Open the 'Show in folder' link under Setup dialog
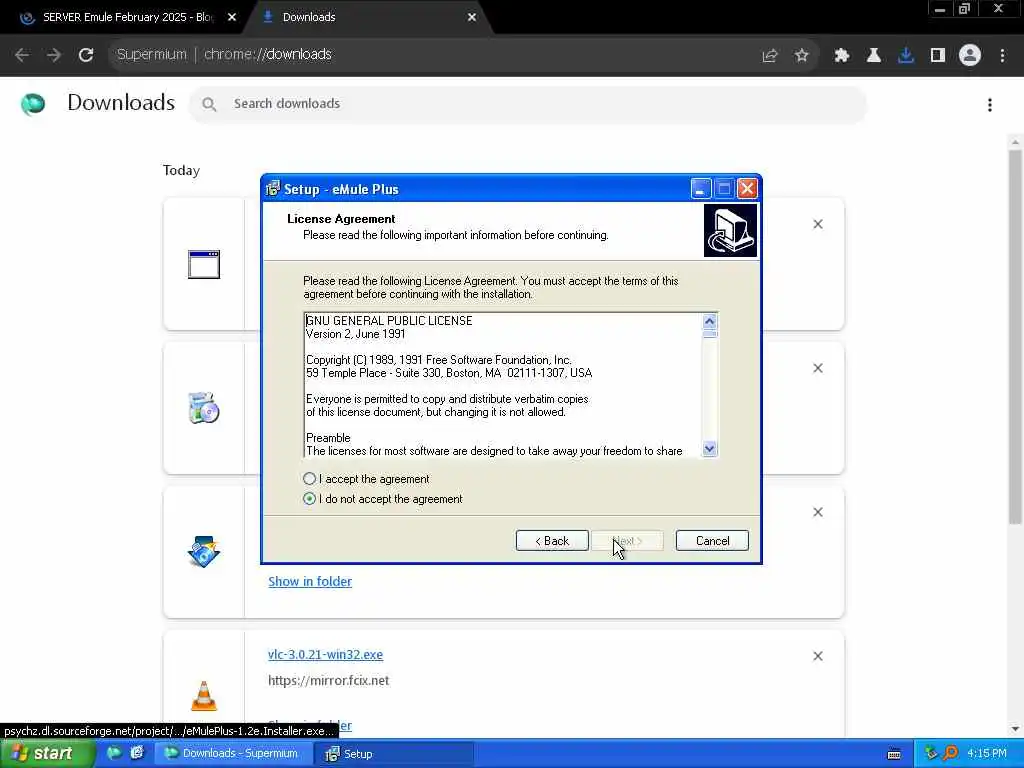 click(310, 581)
